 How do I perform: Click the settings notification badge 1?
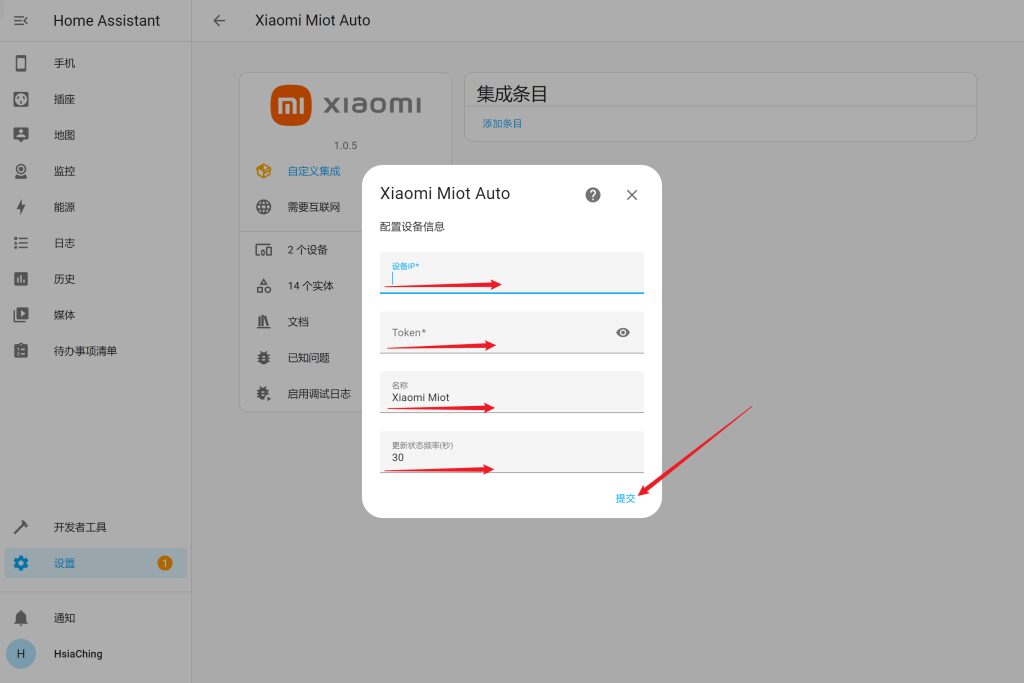click(165, 563)
